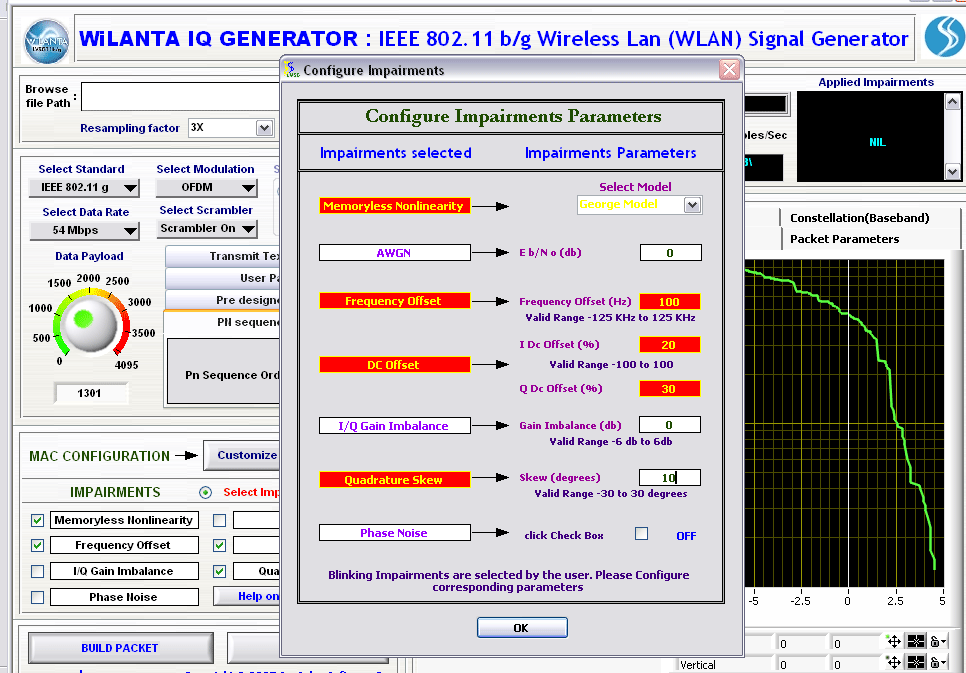Click the Eb/No (db) input field

tap(670, 253)
